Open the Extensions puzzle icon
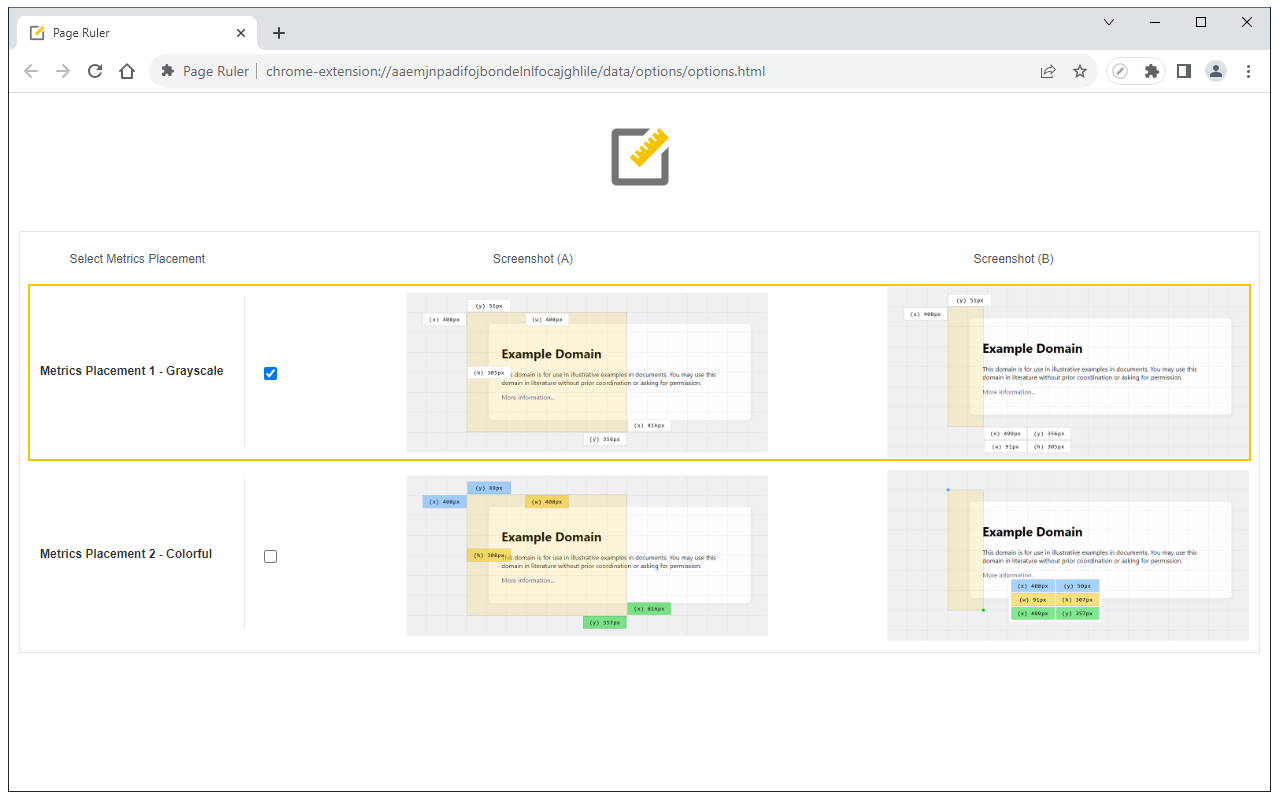 1152,71
